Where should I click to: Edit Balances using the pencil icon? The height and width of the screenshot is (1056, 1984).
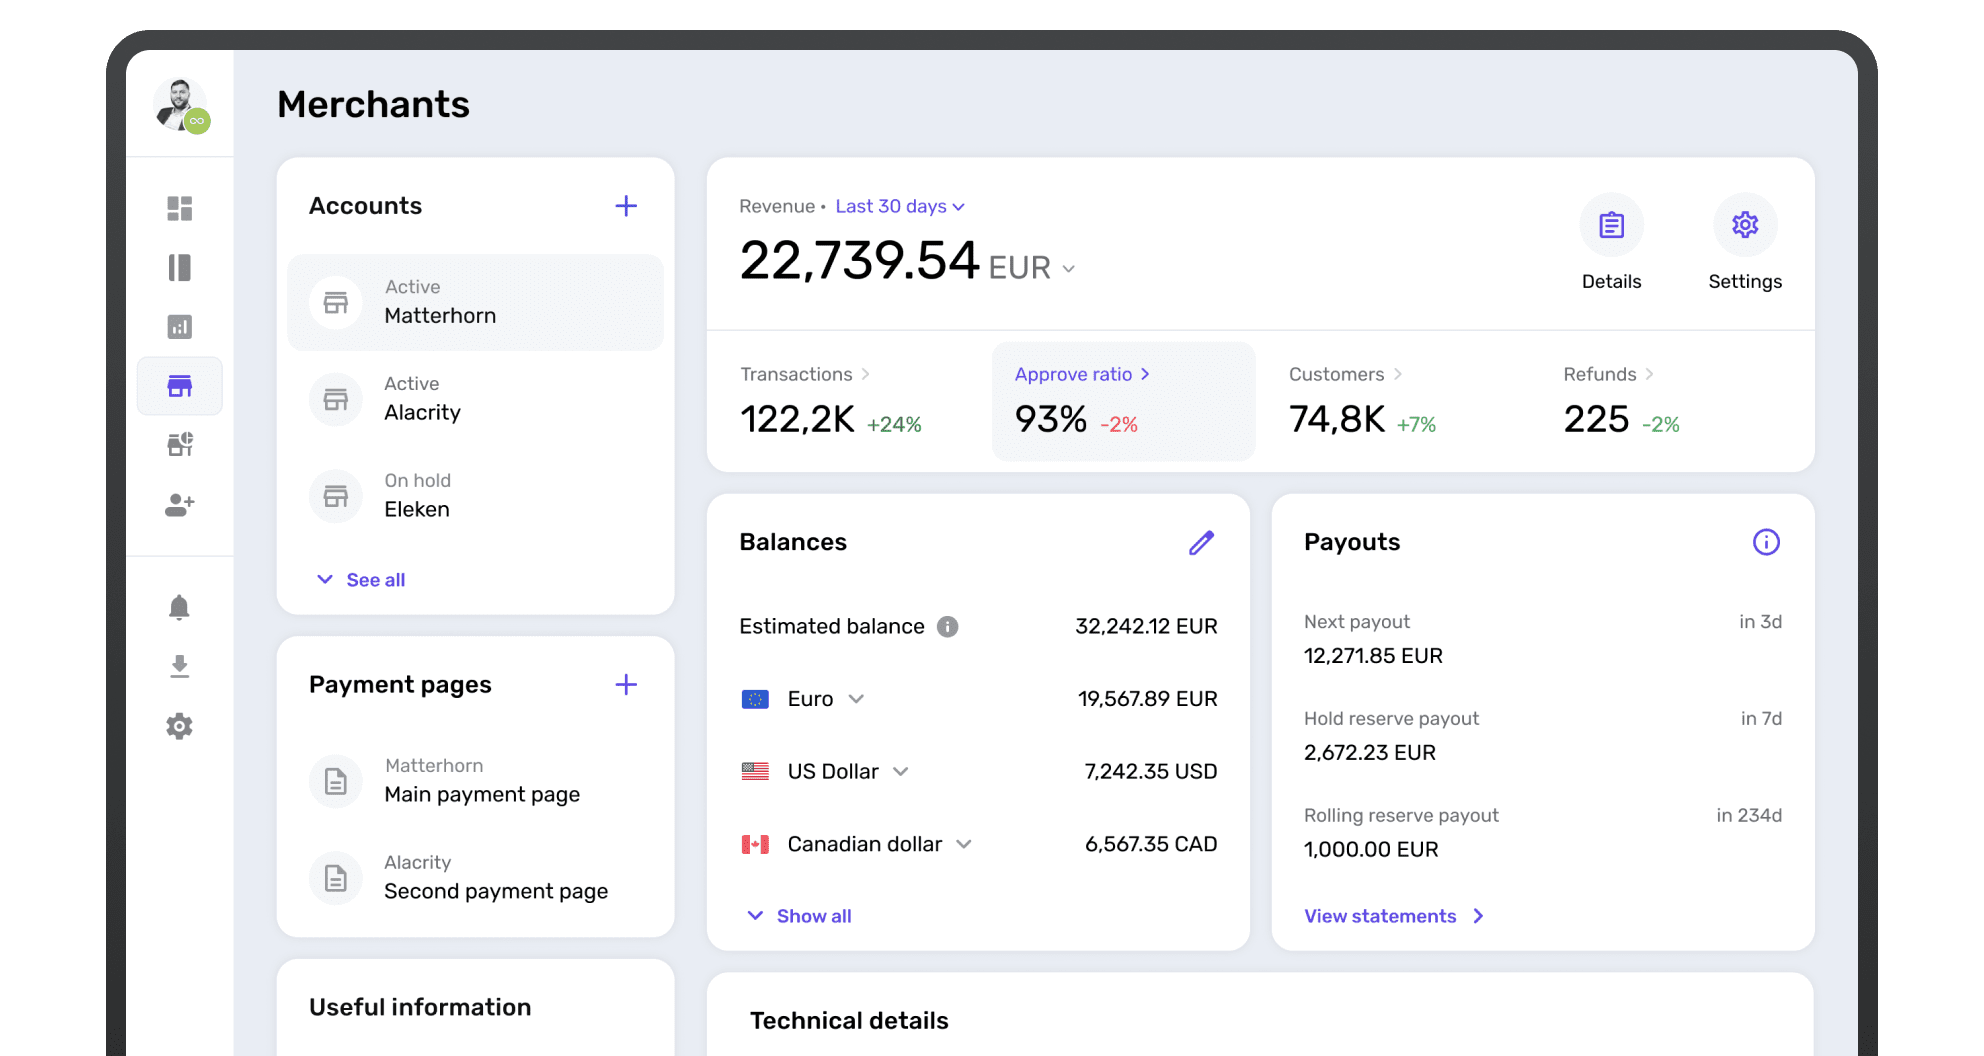tap(1201, 542)
